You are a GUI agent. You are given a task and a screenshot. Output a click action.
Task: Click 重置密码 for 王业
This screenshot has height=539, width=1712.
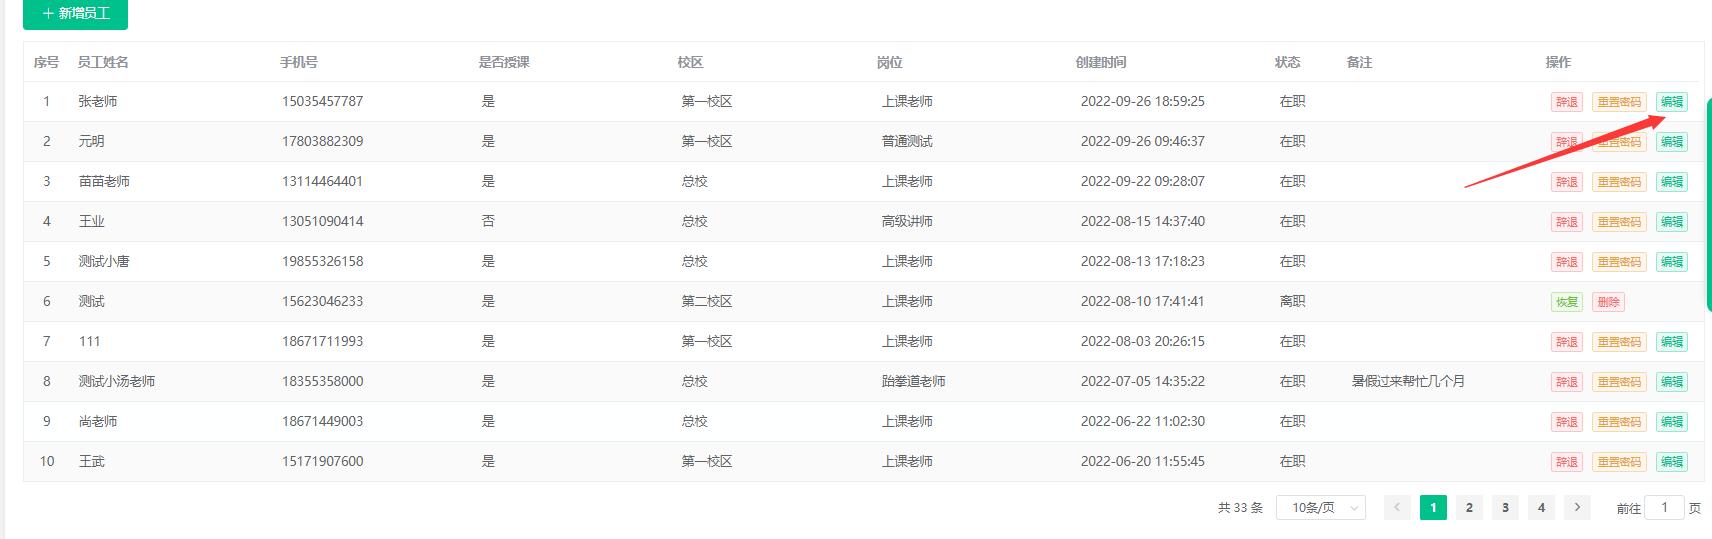(1618, 222)
